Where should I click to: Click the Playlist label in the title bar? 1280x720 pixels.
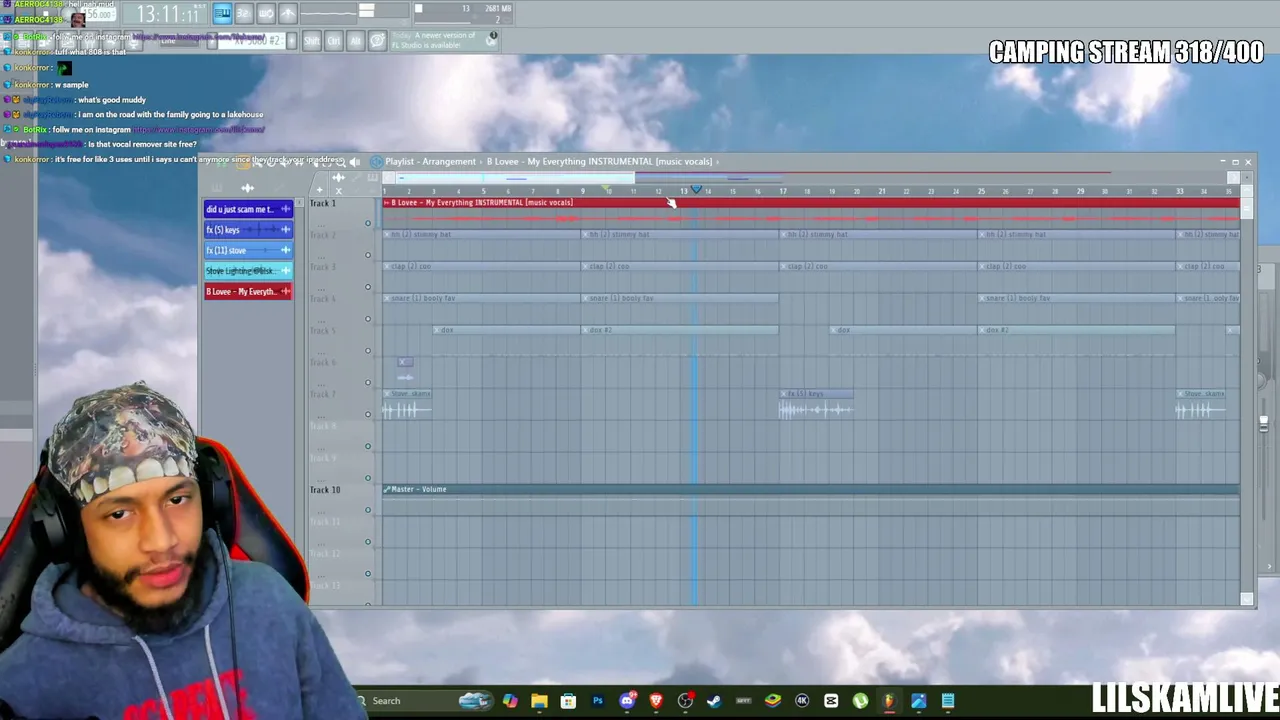(399, 161)
